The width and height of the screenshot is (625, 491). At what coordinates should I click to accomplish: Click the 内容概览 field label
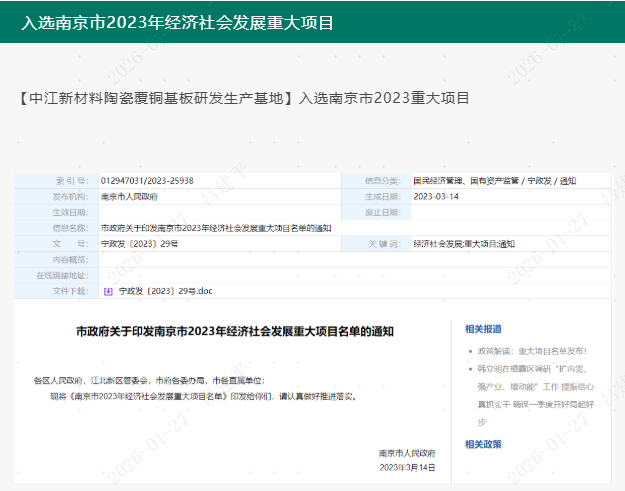[x=71, y=260]
